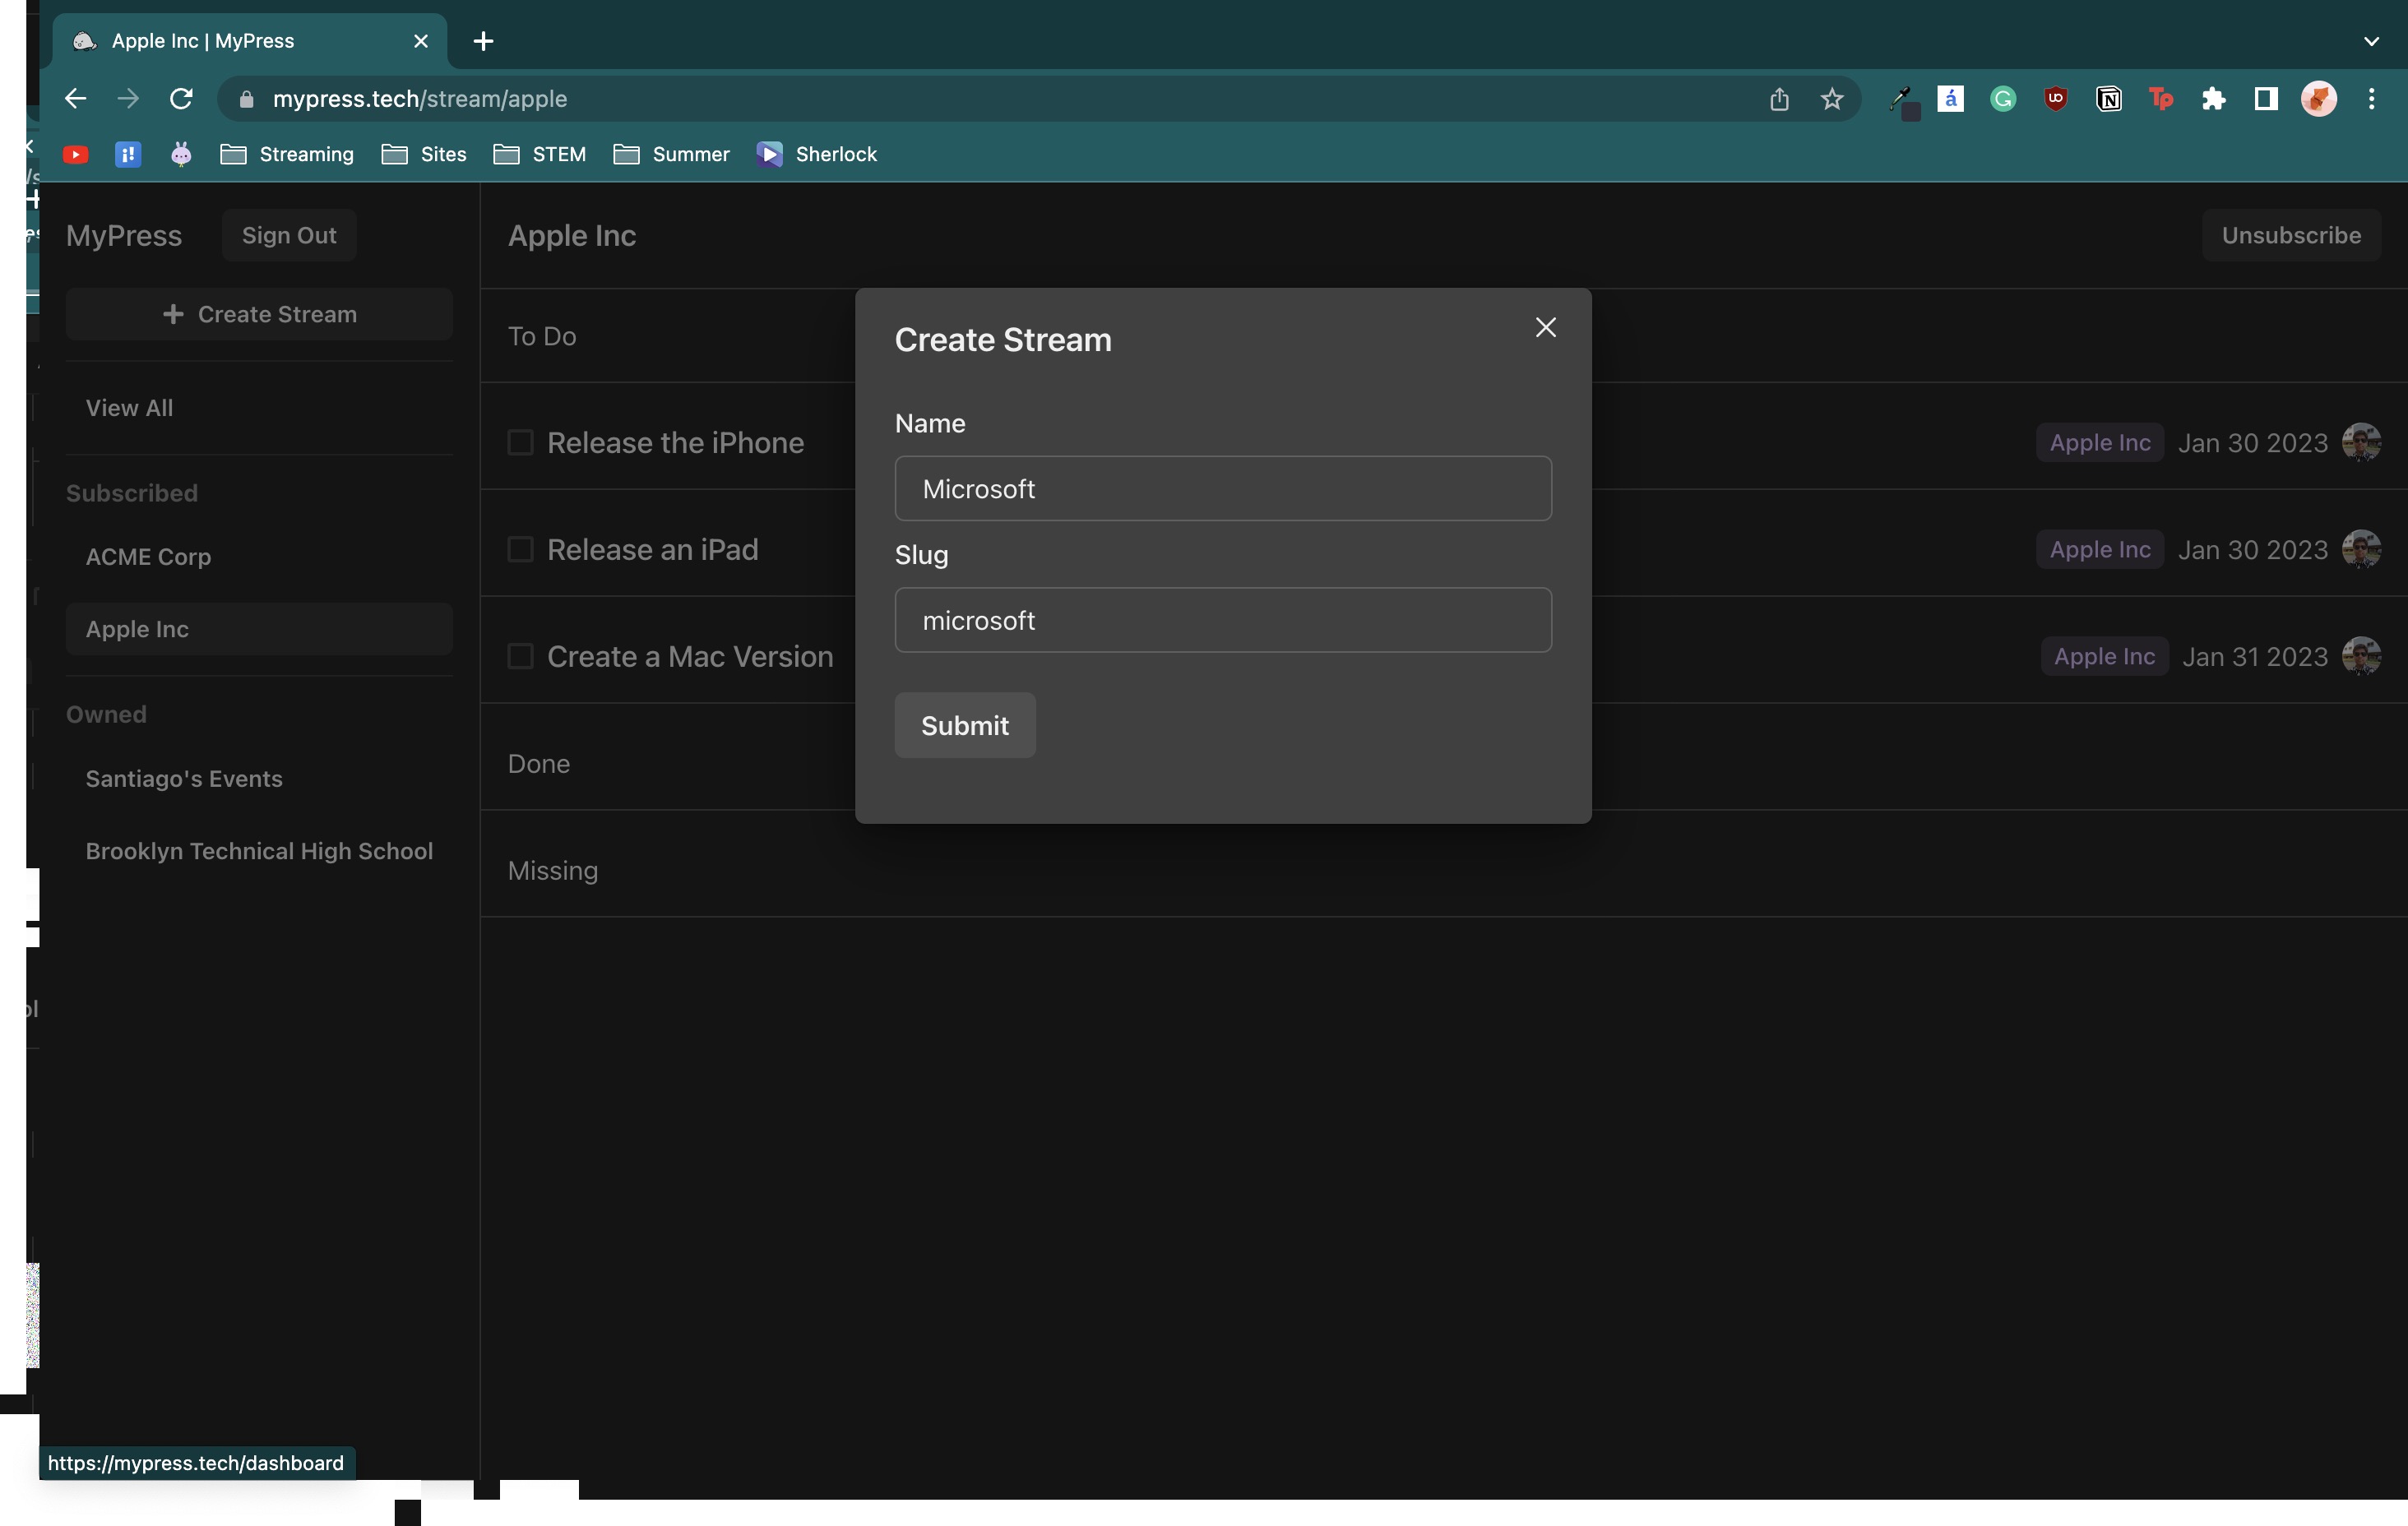Open Brooklyn Technical High School stream
Image resolution: width=2408 pixels, height=1526 pixels.
click(x=259, y=851)
